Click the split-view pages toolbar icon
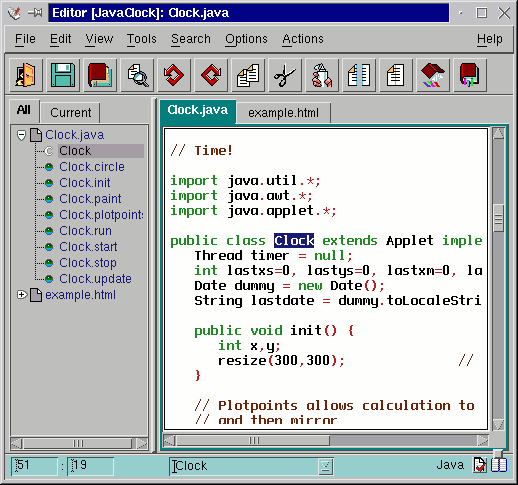 tap(359, 75)
